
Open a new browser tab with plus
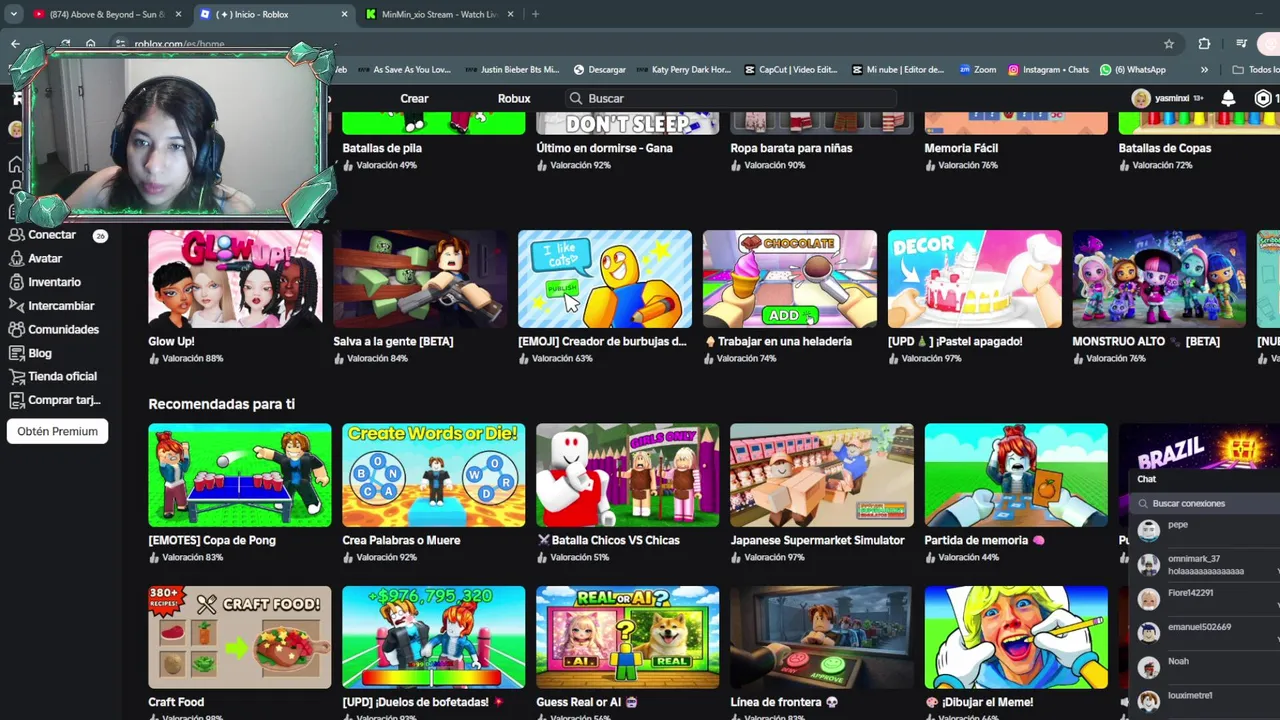535,14
